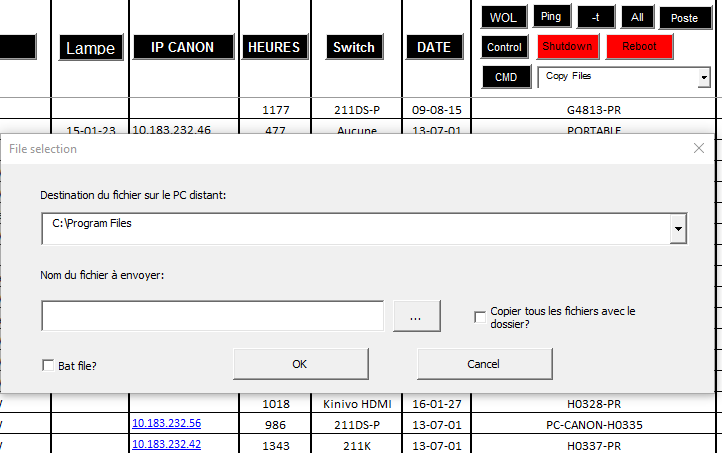Check Copier tous les fichiers option
Viewport: 722px width, 453px height.
(x=480, y=317)
